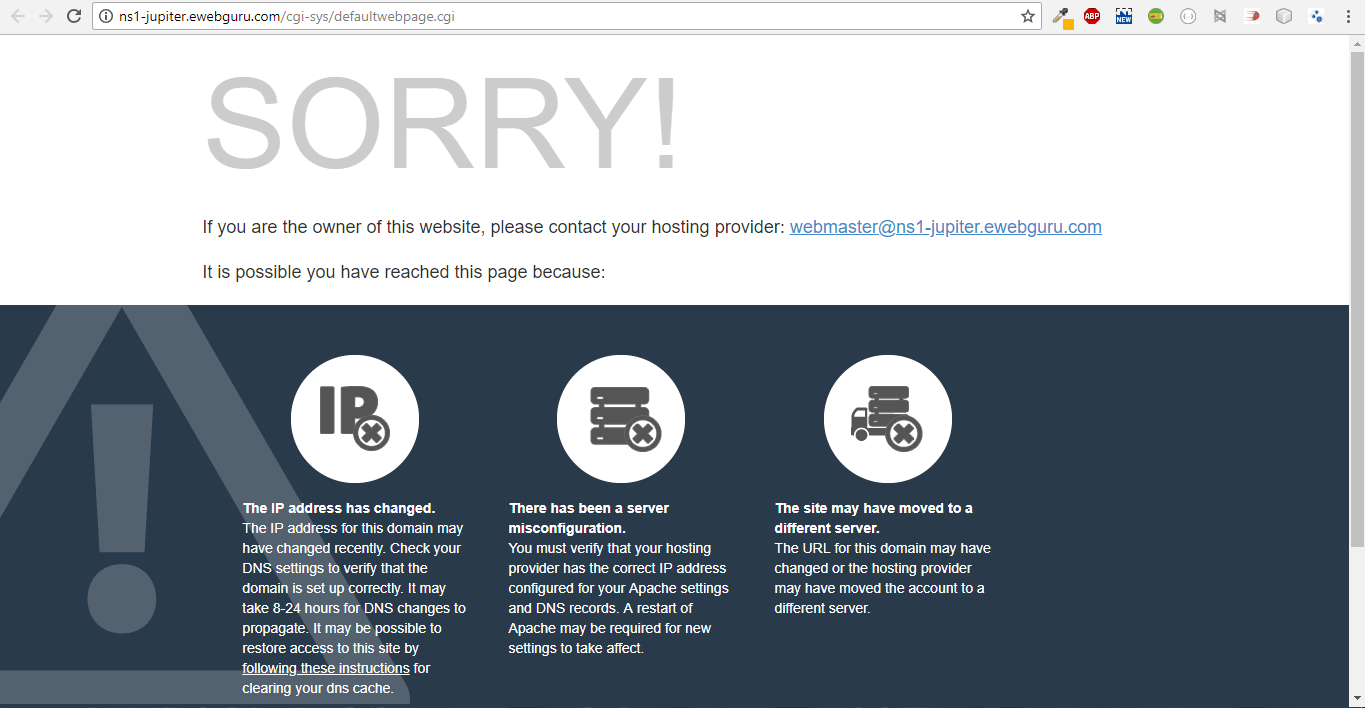The width and height of the screenshot is (1365, 708).
Task: Click the Backbone debugger extension icon
Action: coord(1220,16)
